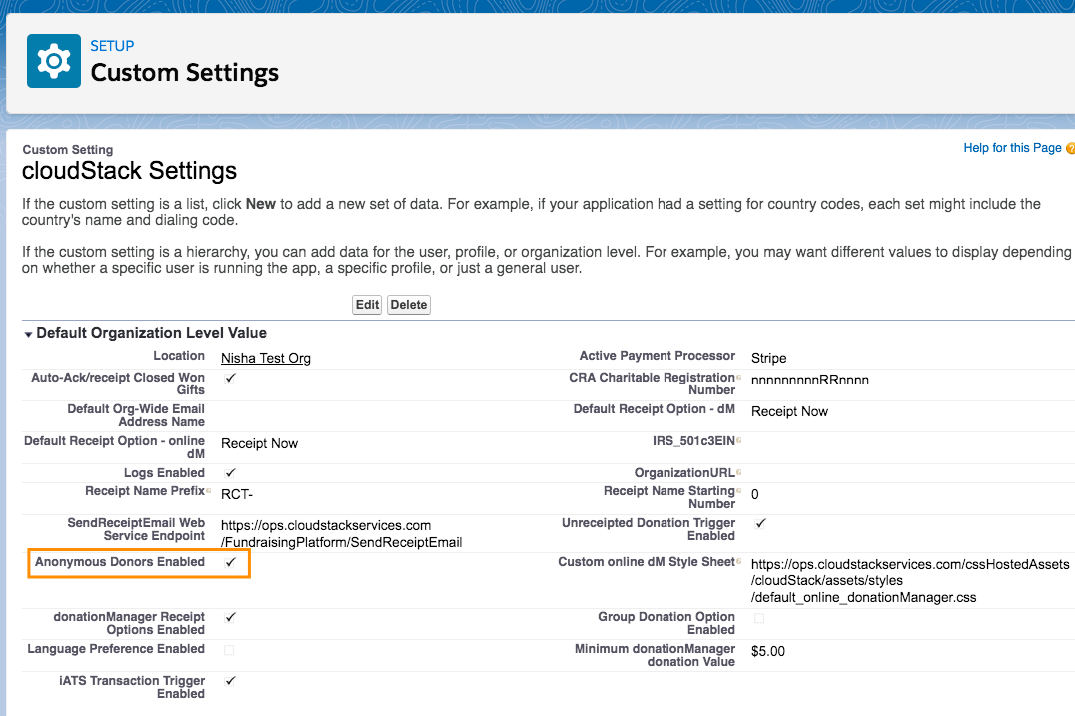Click the Default Org-Wide Email Address Name label

(x=136, y=415)
